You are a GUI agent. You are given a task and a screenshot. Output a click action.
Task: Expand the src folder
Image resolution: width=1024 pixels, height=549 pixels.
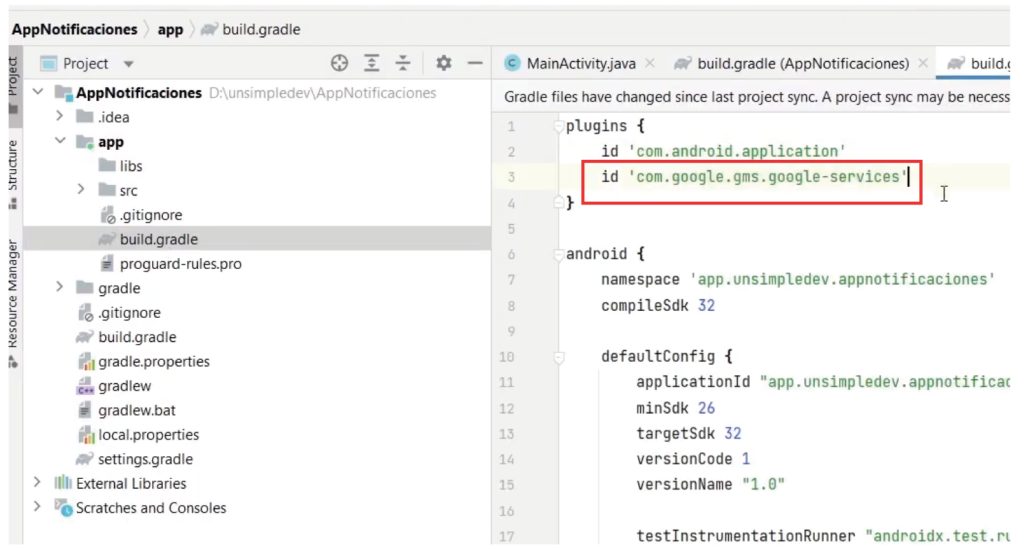click(x=82, y=190)
